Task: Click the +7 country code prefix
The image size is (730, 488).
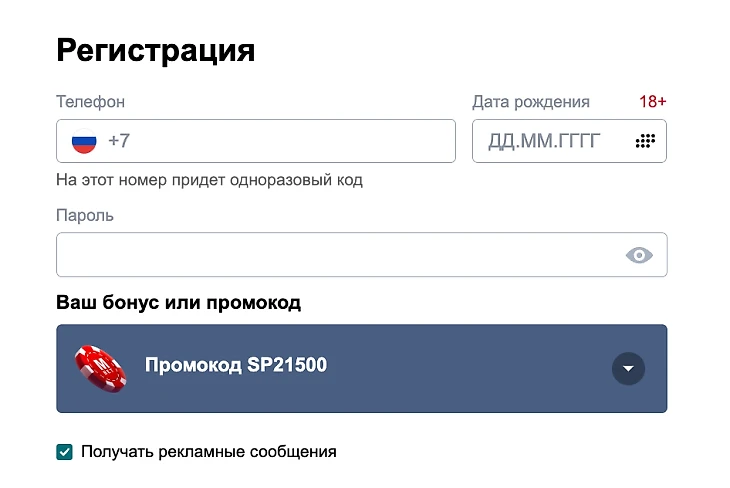Action: click(x=119, y=141)
